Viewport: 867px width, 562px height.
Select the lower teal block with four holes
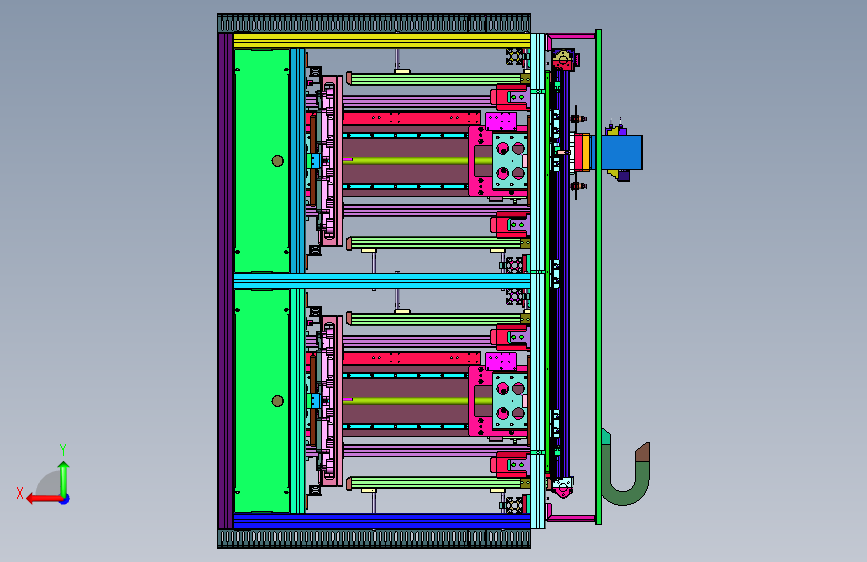(x=509, y=400)
